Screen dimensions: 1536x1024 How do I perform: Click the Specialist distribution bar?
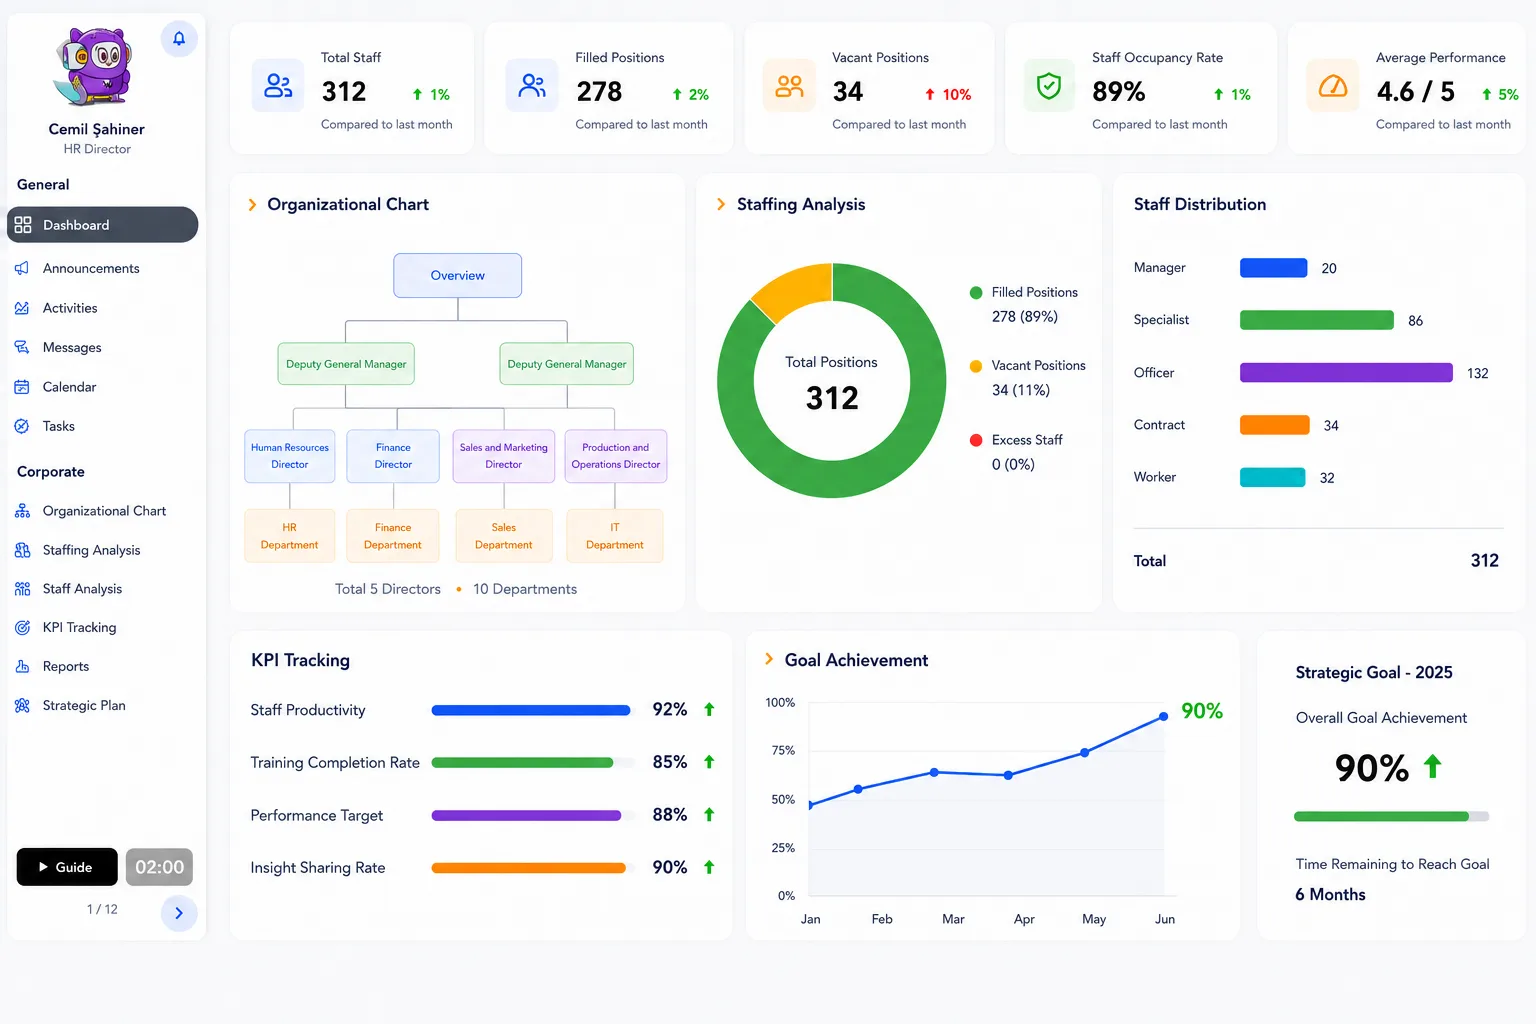1317,320
